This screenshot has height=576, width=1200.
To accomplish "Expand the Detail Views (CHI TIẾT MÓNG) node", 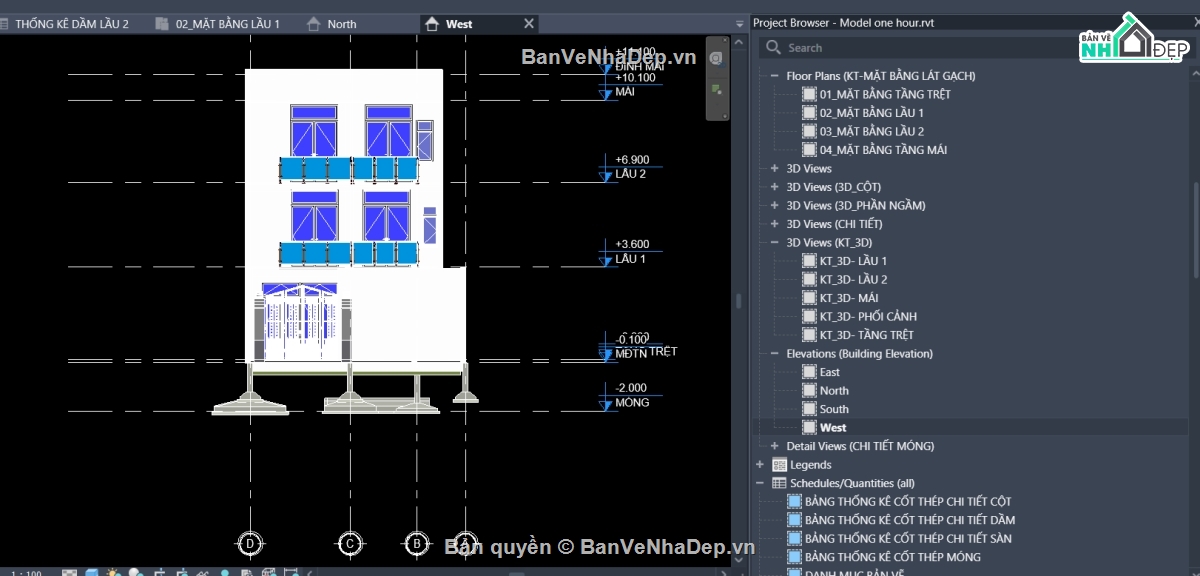I will pos(774,446).
